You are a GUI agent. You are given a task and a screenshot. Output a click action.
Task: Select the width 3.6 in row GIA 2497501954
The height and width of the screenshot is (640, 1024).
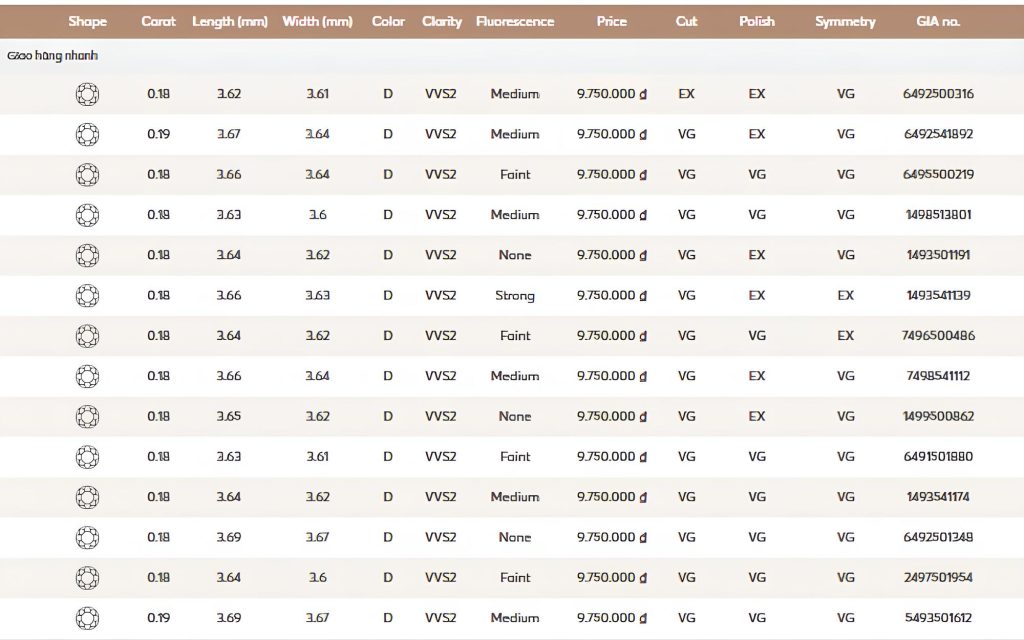click(x=317, y=578)
